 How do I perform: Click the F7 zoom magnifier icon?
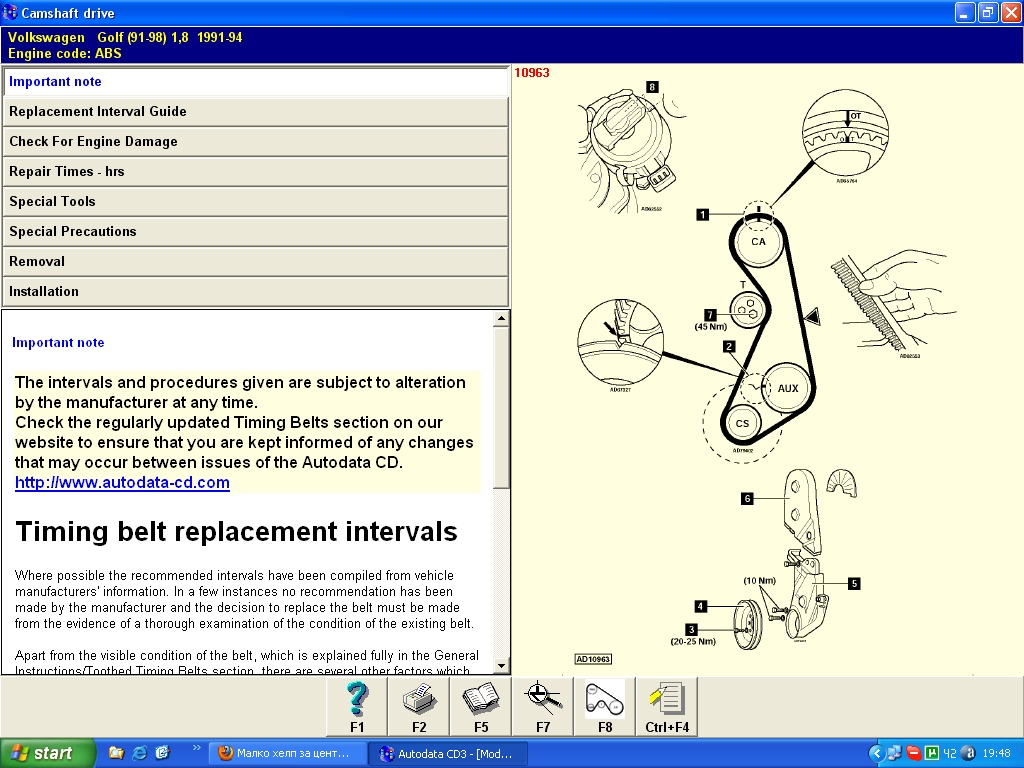[543, 706]
